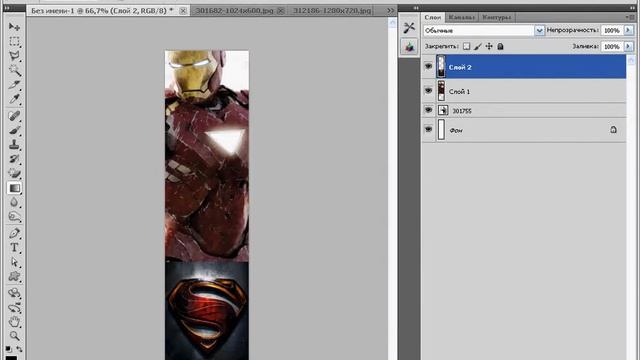Open the tool presets dock icon

pyautogui.click(x=409, y=28)
